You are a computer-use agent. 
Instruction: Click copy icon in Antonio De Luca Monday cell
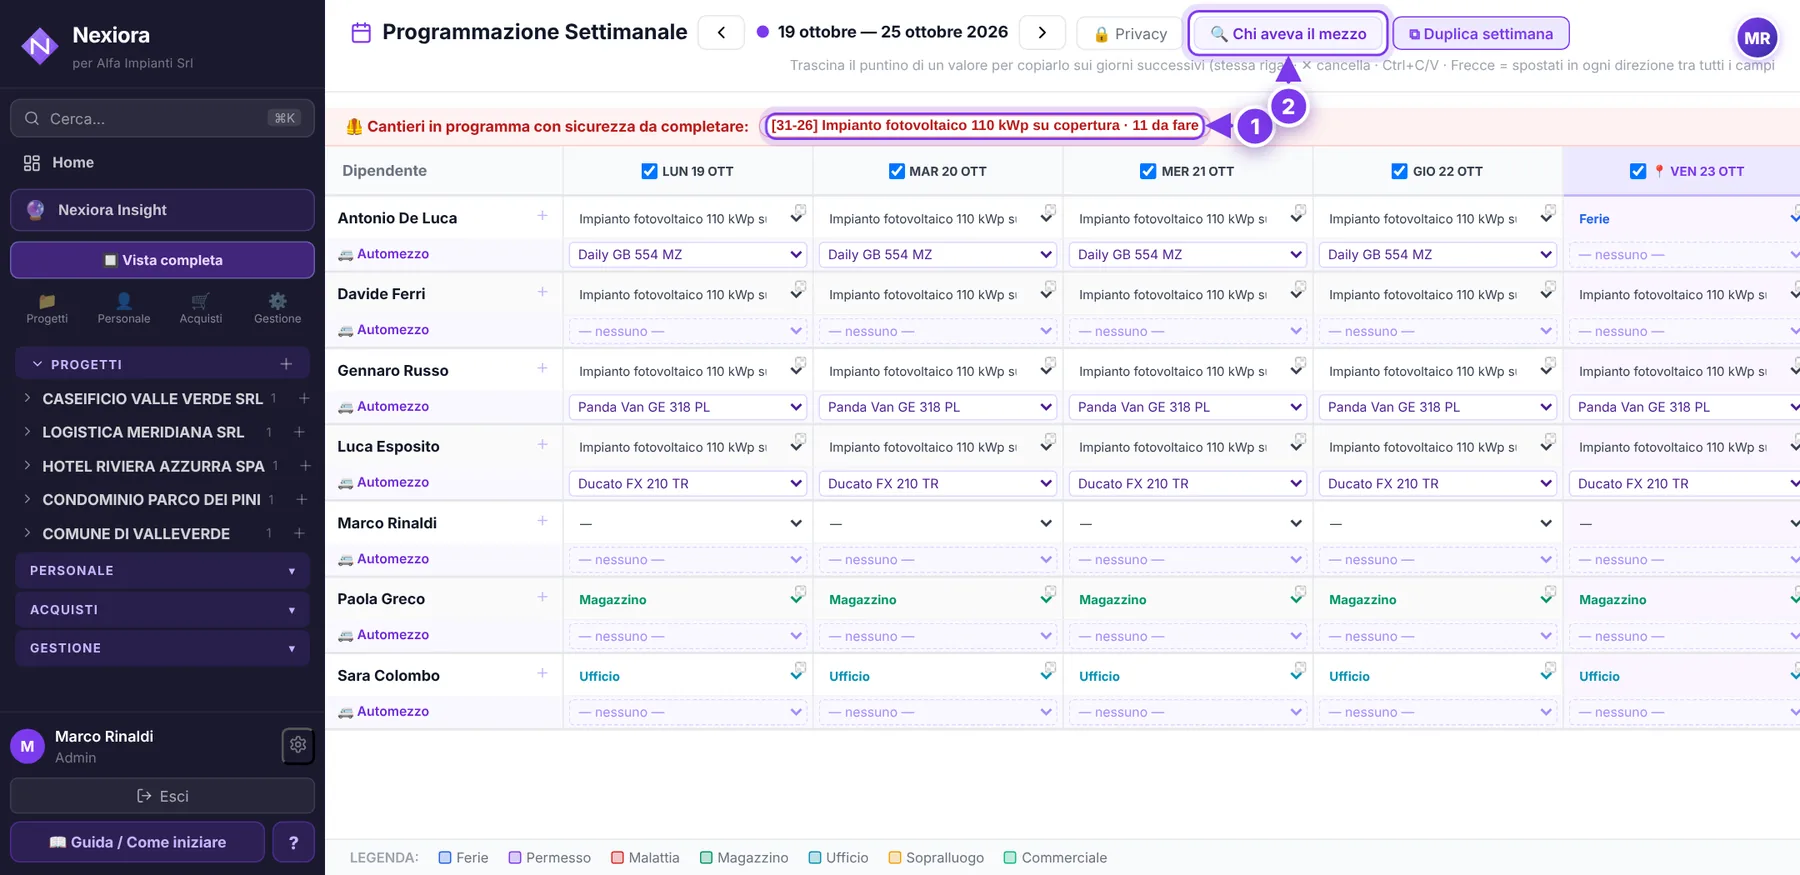click(800, 211)
